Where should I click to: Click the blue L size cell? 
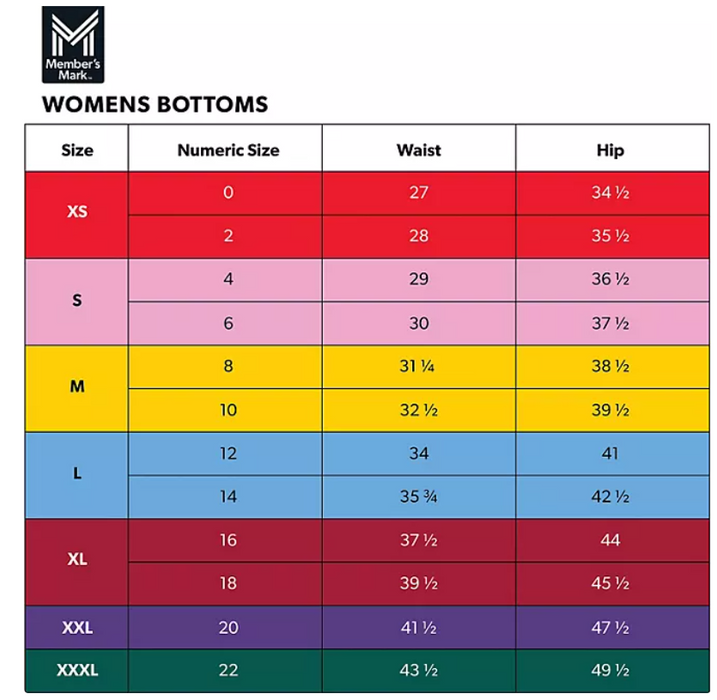click(77, 474)
